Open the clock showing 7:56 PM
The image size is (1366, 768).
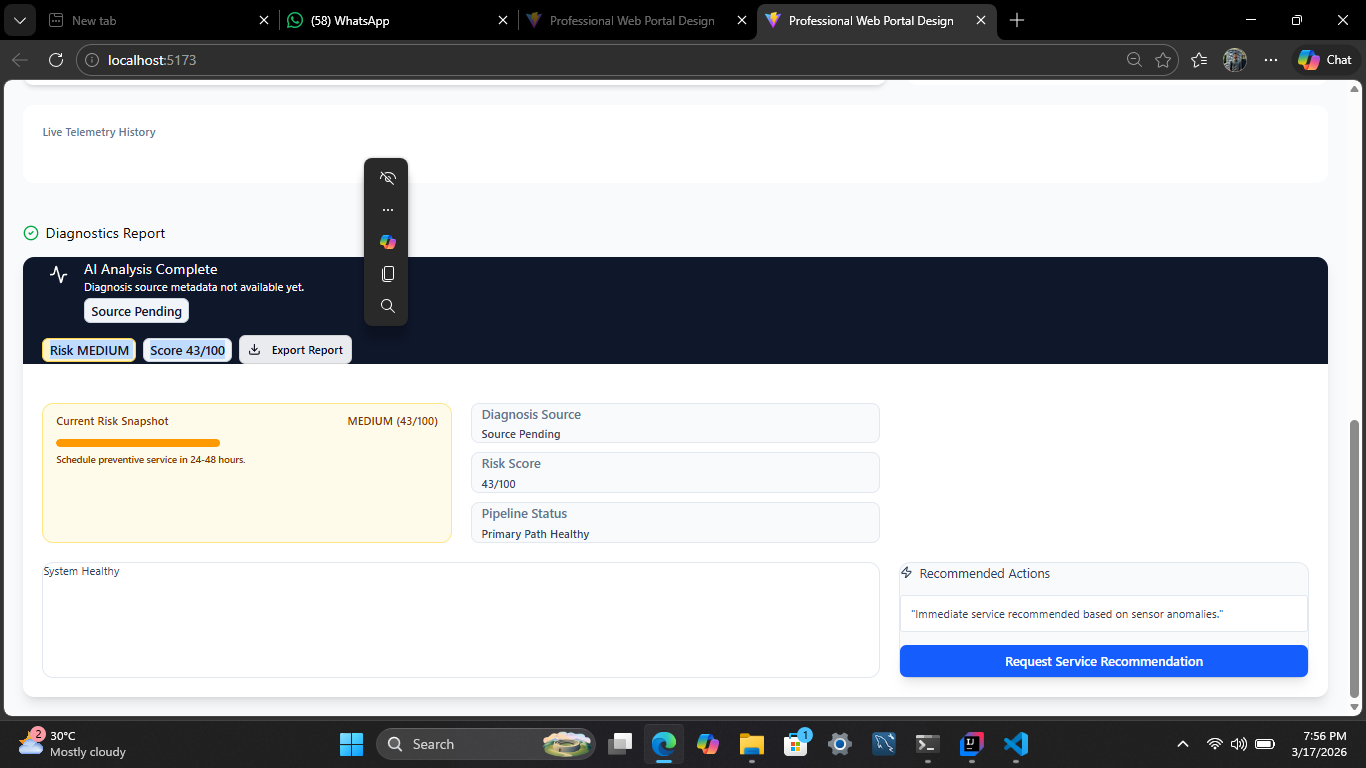(x=1318, y=744)
